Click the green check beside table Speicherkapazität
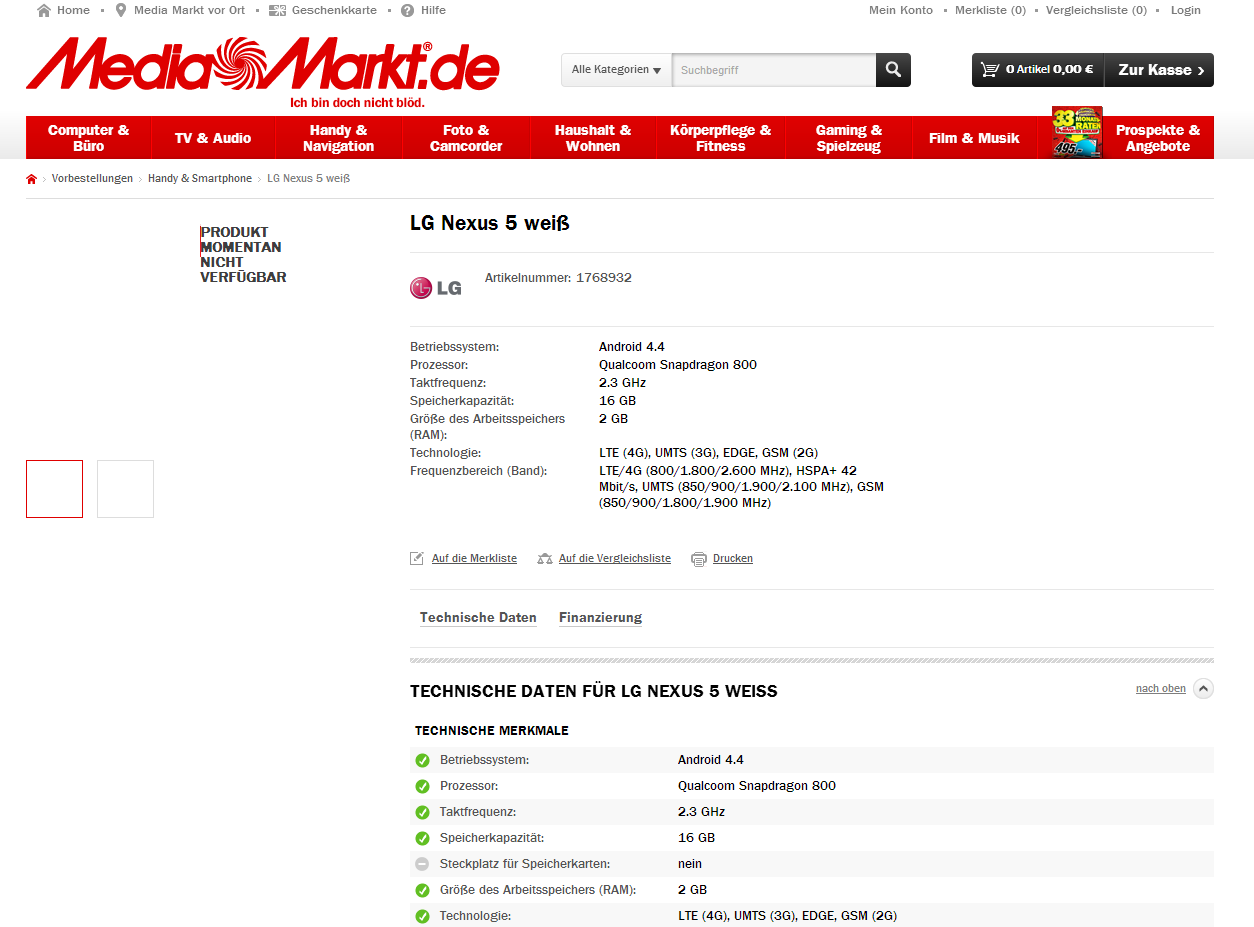This screenshot has width=1254, height=927. coord(422,838)
